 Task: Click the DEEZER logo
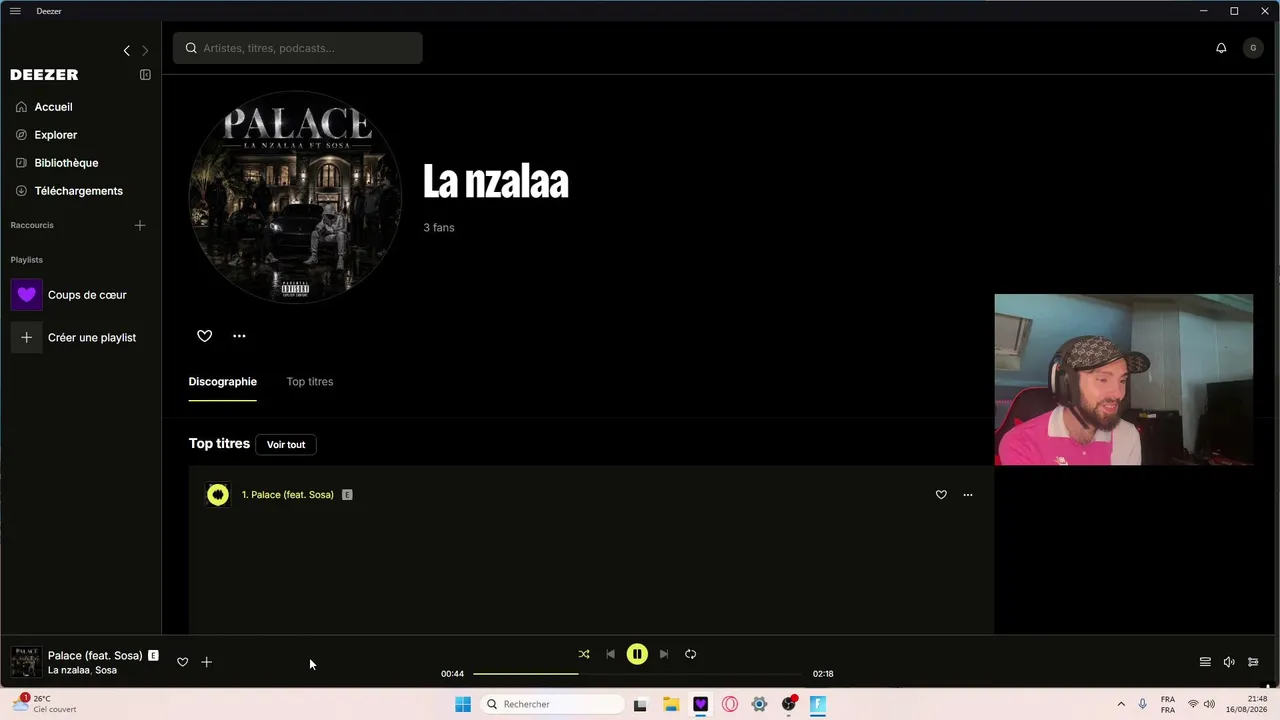tap(44, 75)
